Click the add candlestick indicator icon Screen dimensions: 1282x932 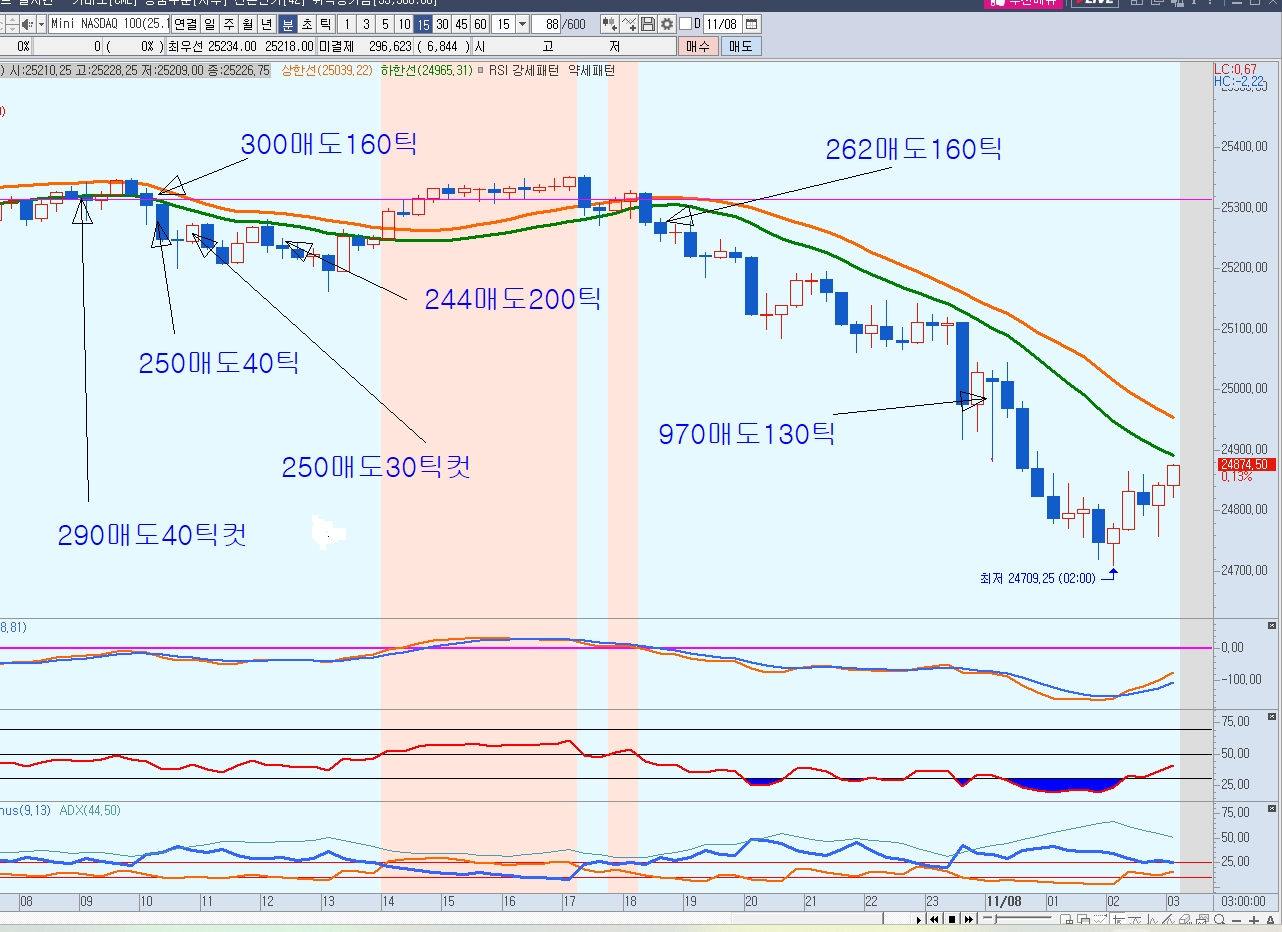(609, 23)
